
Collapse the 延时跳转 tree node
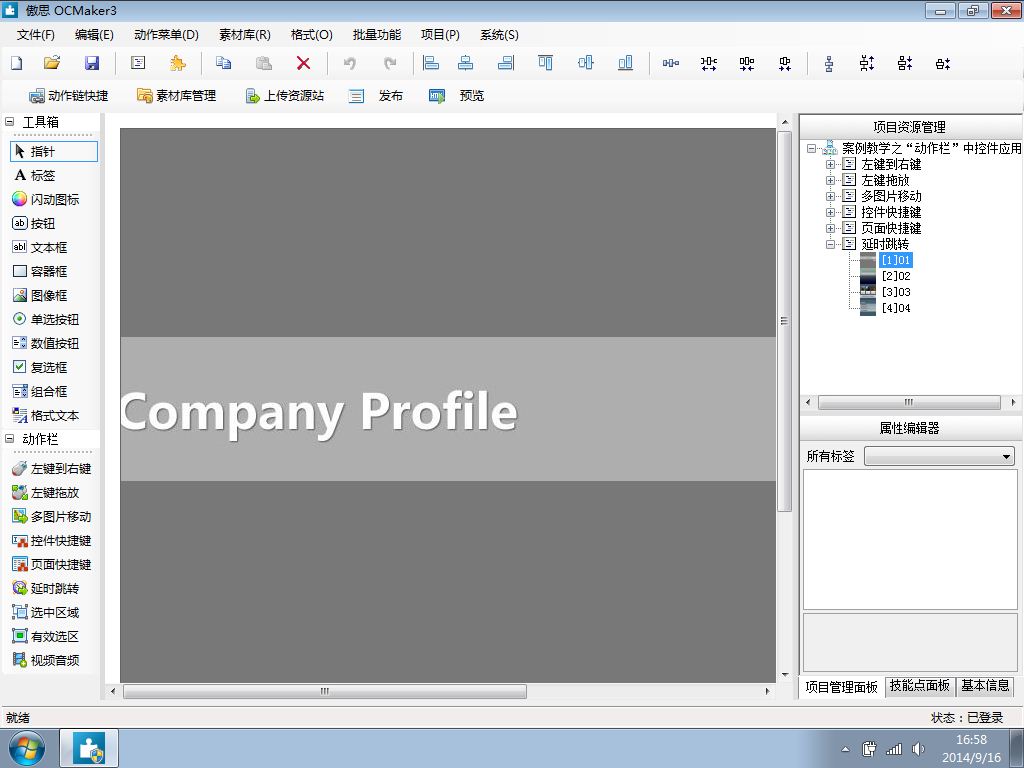[x=830, y=244]
